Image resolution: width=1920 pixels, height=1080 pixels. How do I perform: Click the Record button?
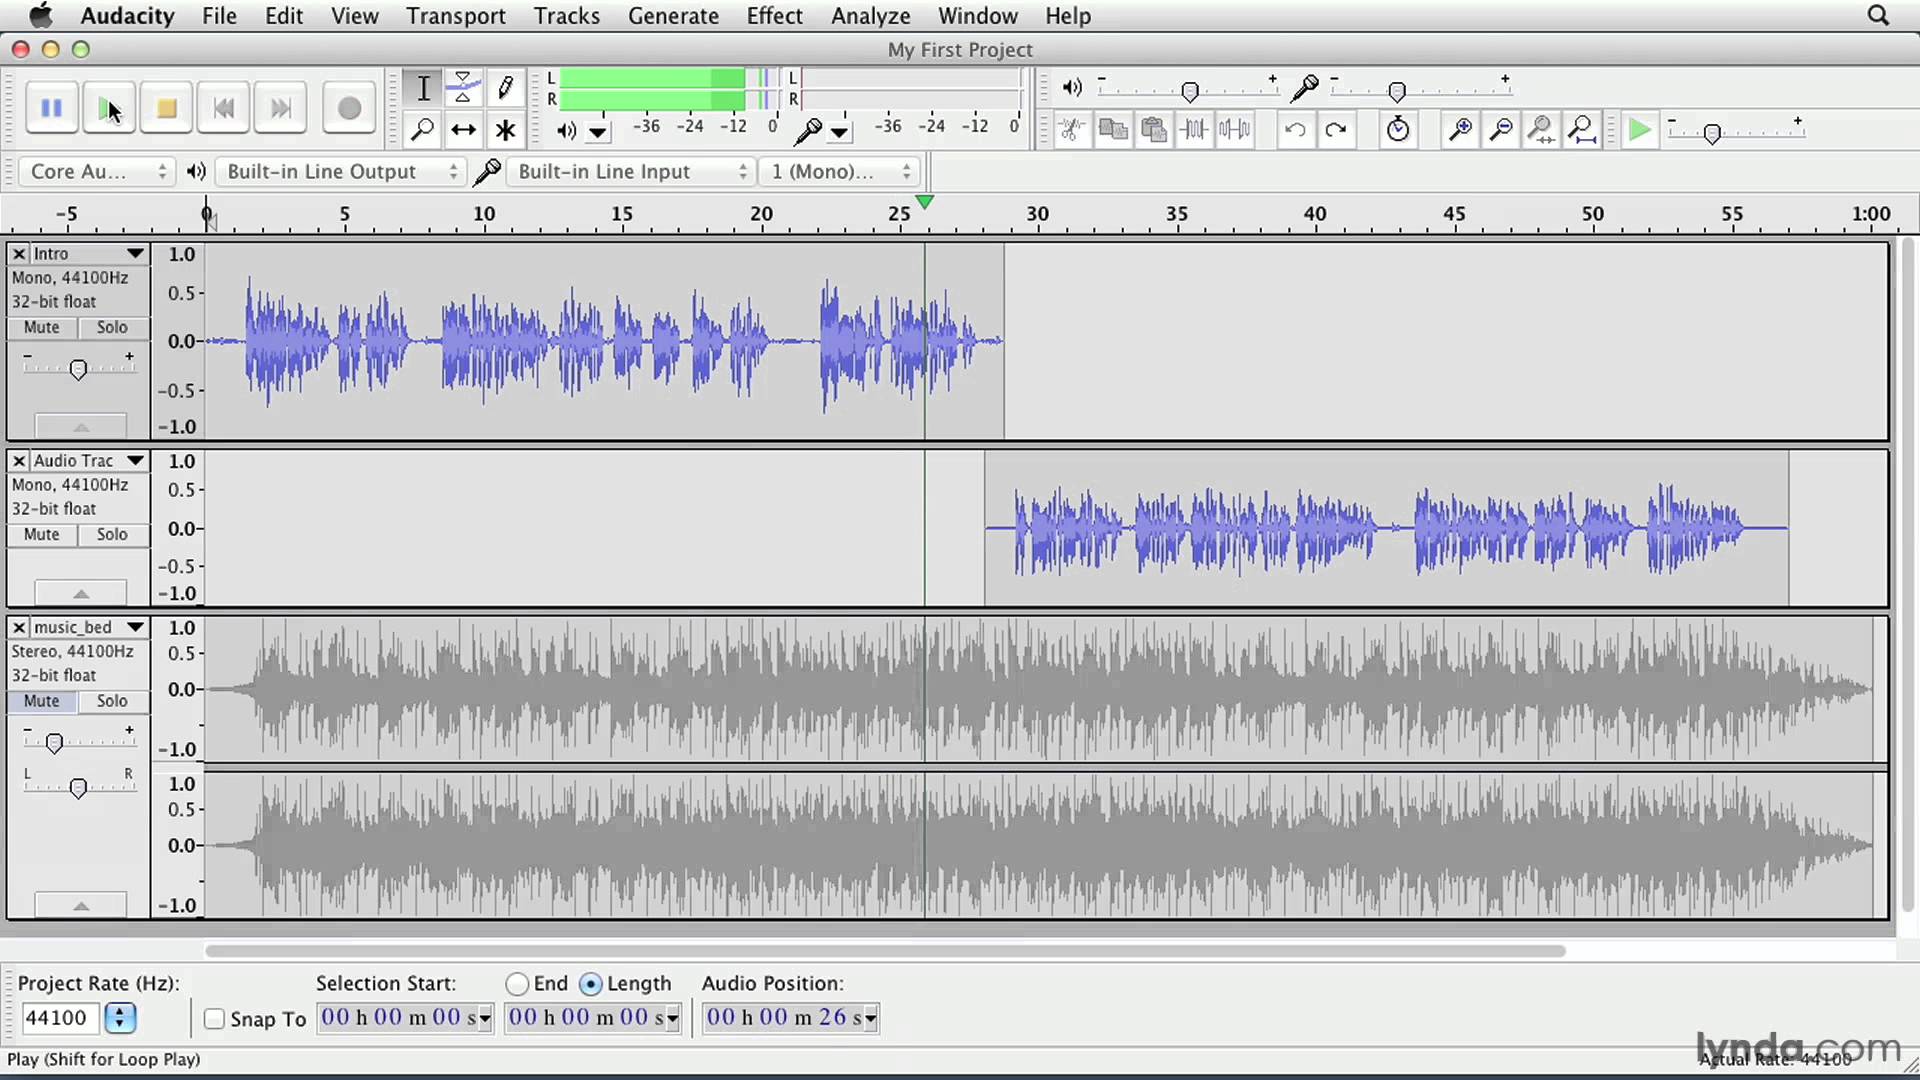pyautogui.click(x=349, y=108)
